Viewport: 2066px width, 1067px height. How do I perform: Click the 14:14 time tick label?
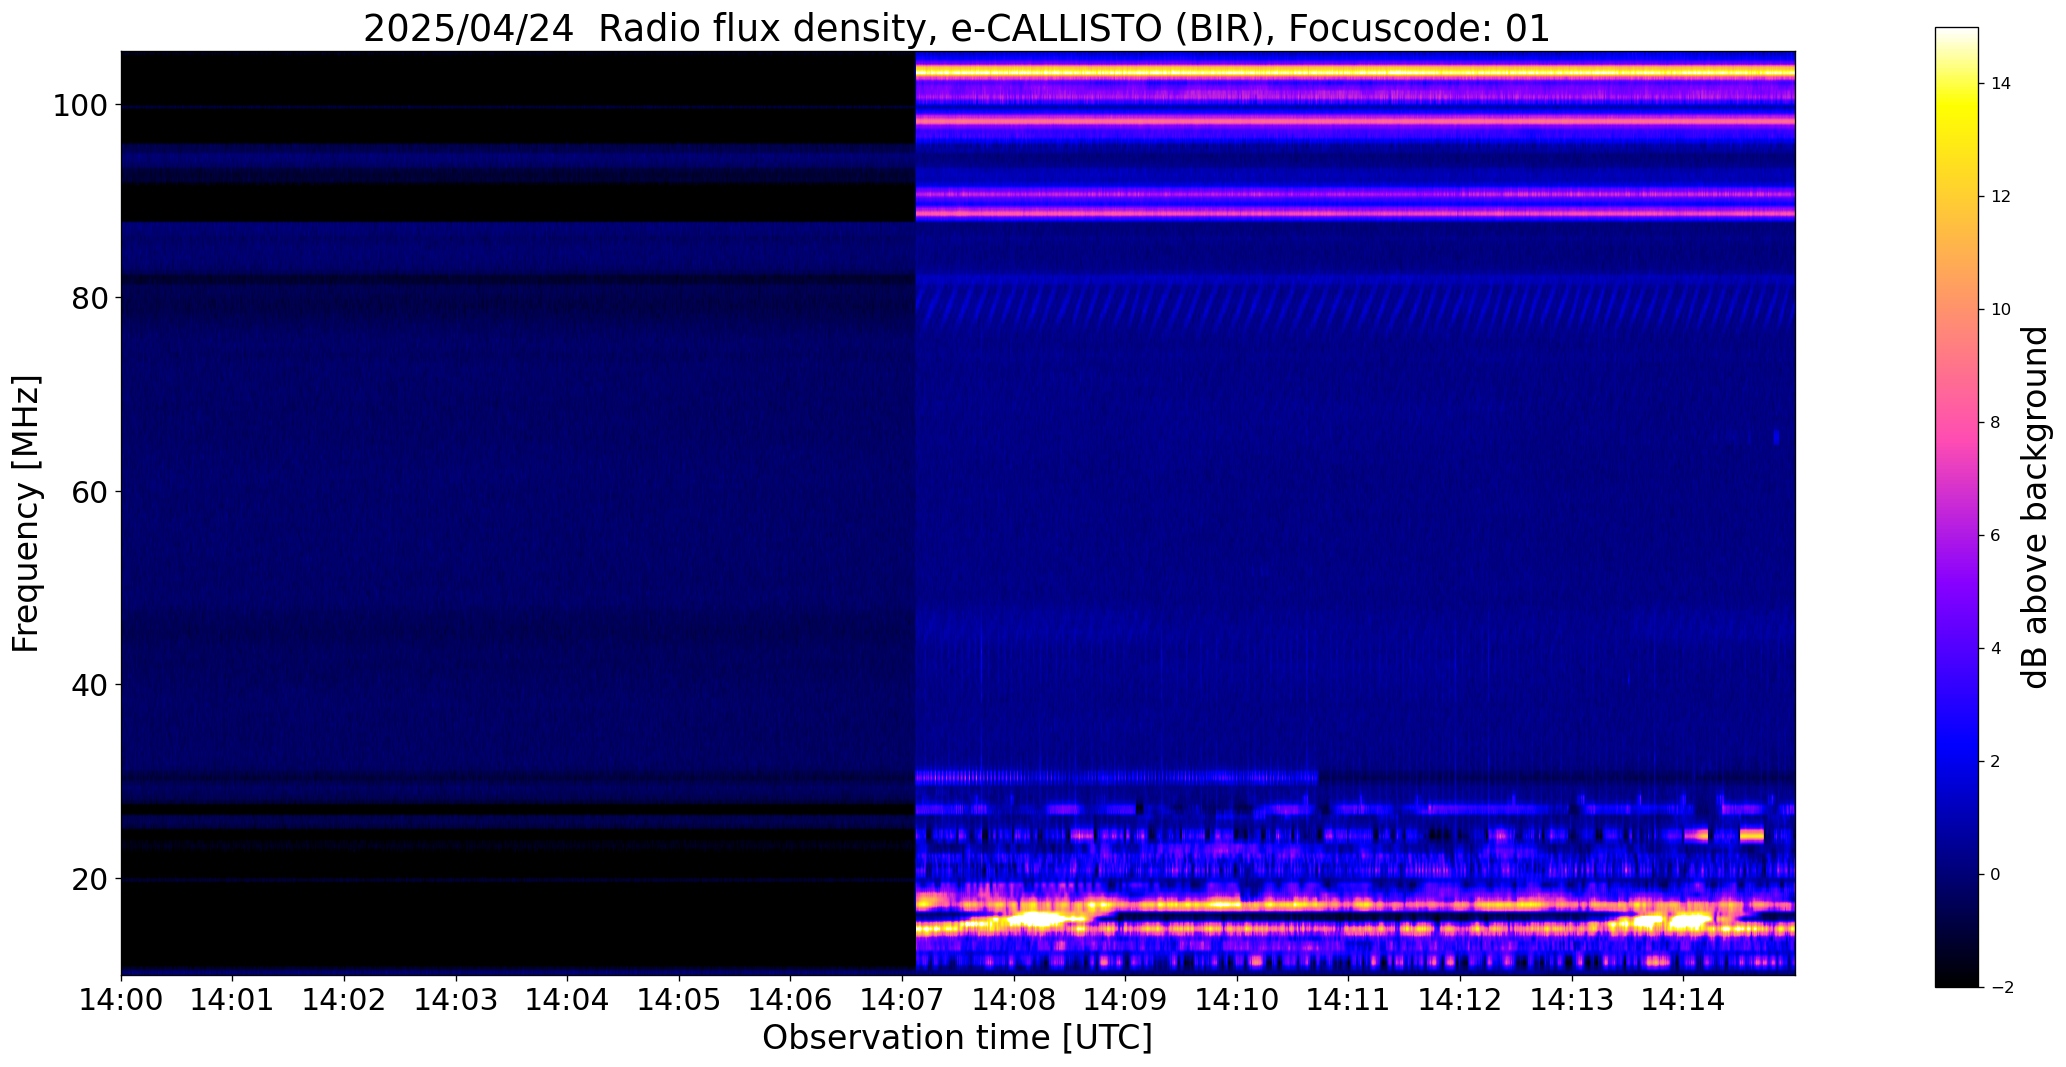pos(1683,999)
